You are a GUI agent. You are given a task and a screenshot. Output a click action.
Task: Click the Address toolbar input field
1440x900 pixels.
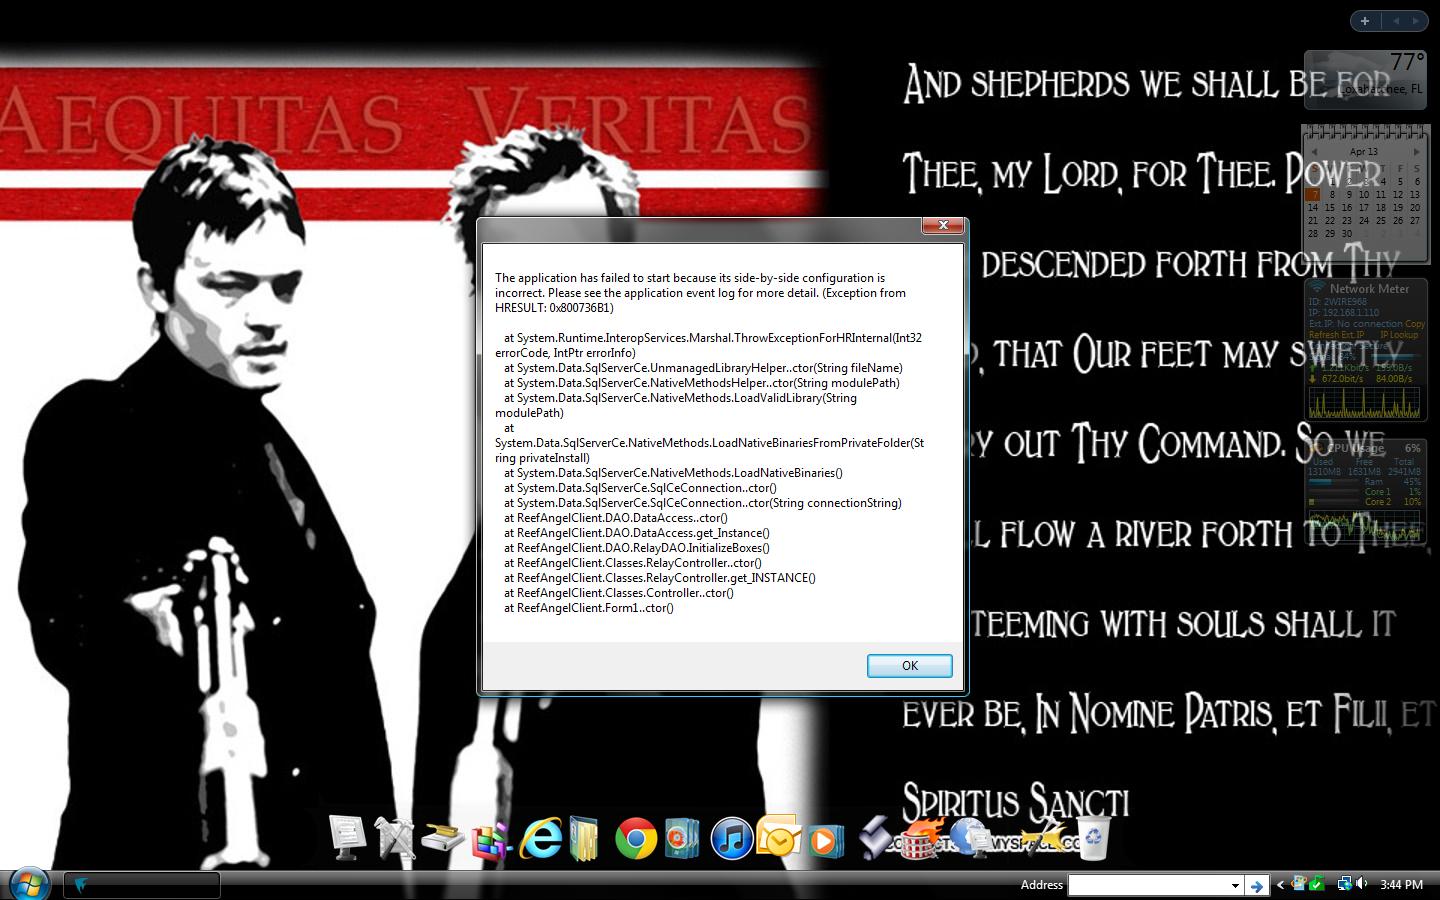(x=1148, y=885)
